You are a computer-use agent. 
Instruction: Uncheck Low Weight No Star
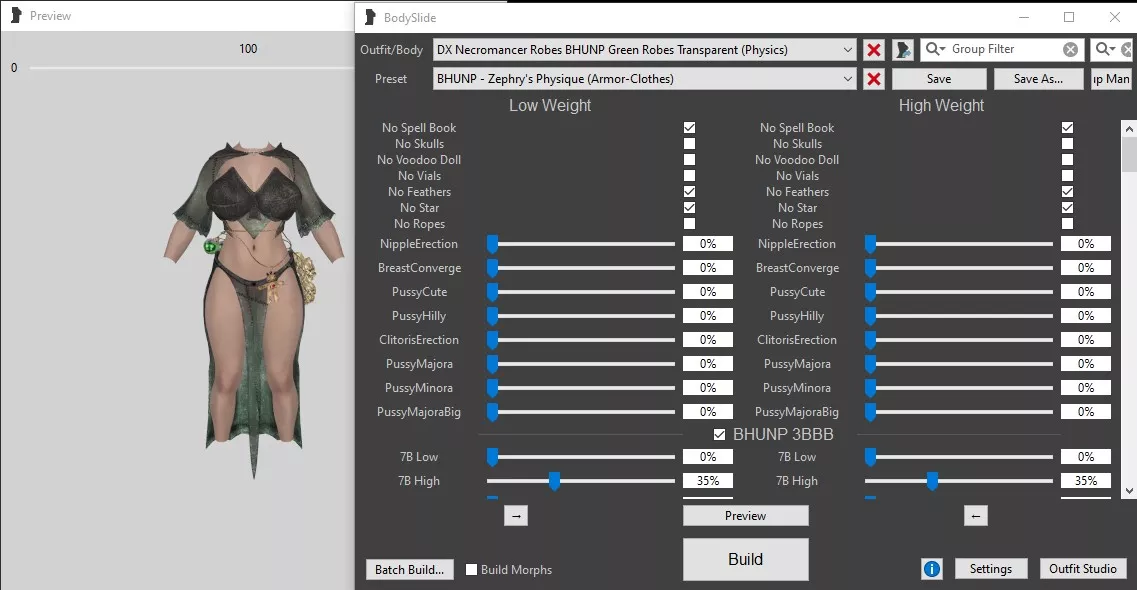click(x=689, y=207)
